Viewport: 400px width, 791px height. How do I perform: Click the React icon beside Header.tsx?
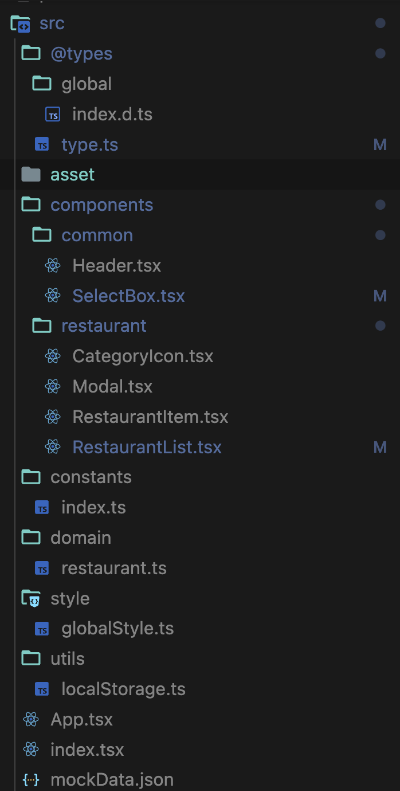pos(52,265)
